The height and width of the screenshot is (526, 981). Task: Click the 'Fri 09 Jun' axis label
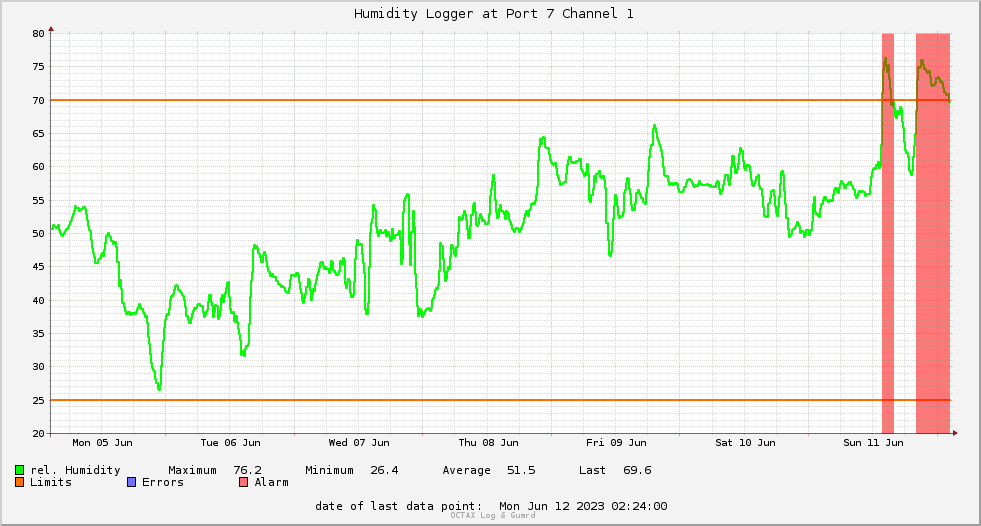(x=616, y=442)
